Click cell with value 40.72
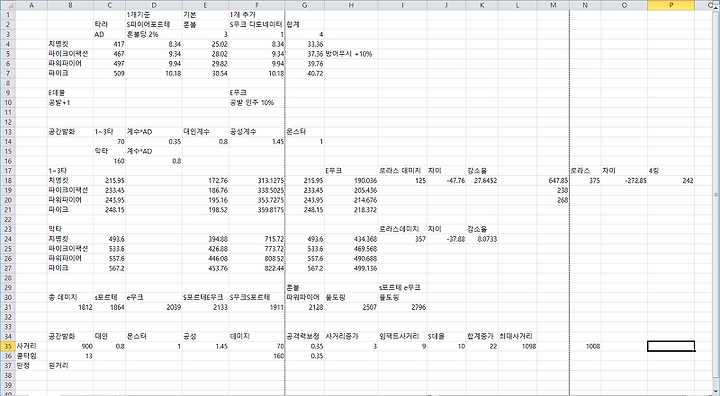The height and width of the screenshot is (396, 720). 304,74
